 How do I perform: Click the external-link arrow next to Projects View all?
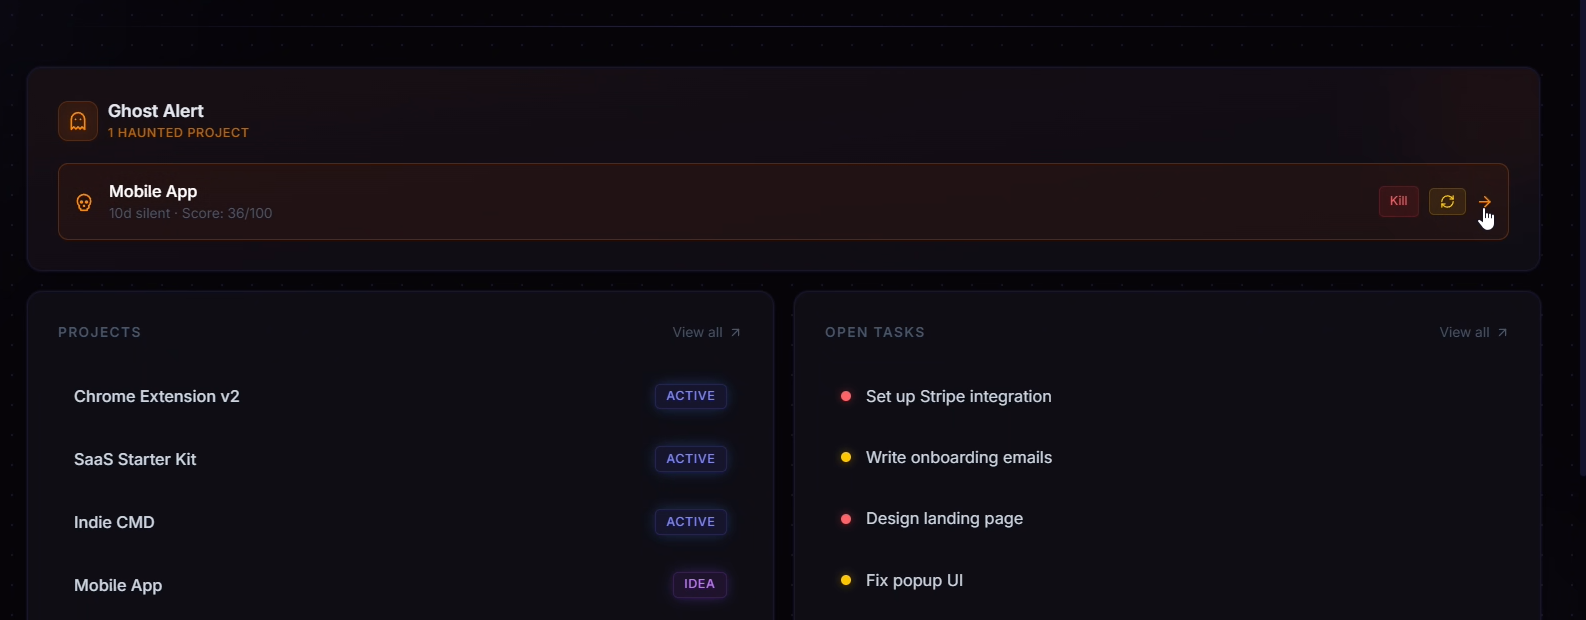coord(735,331)
